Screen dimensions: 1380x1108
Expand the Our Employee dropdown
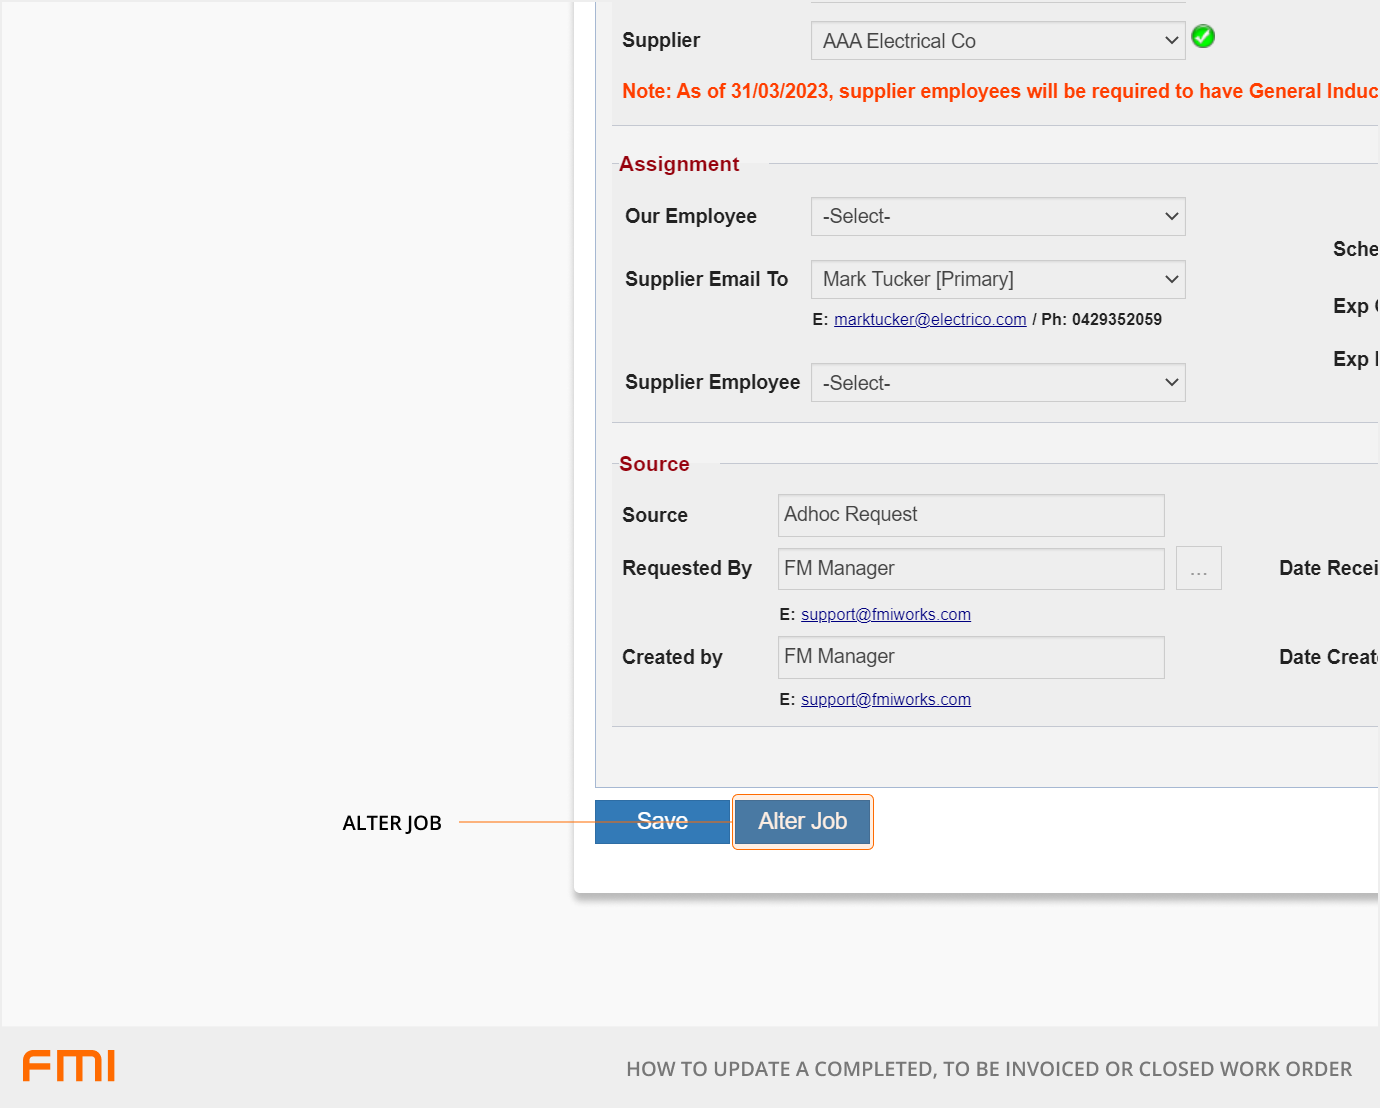coord(997,217)
